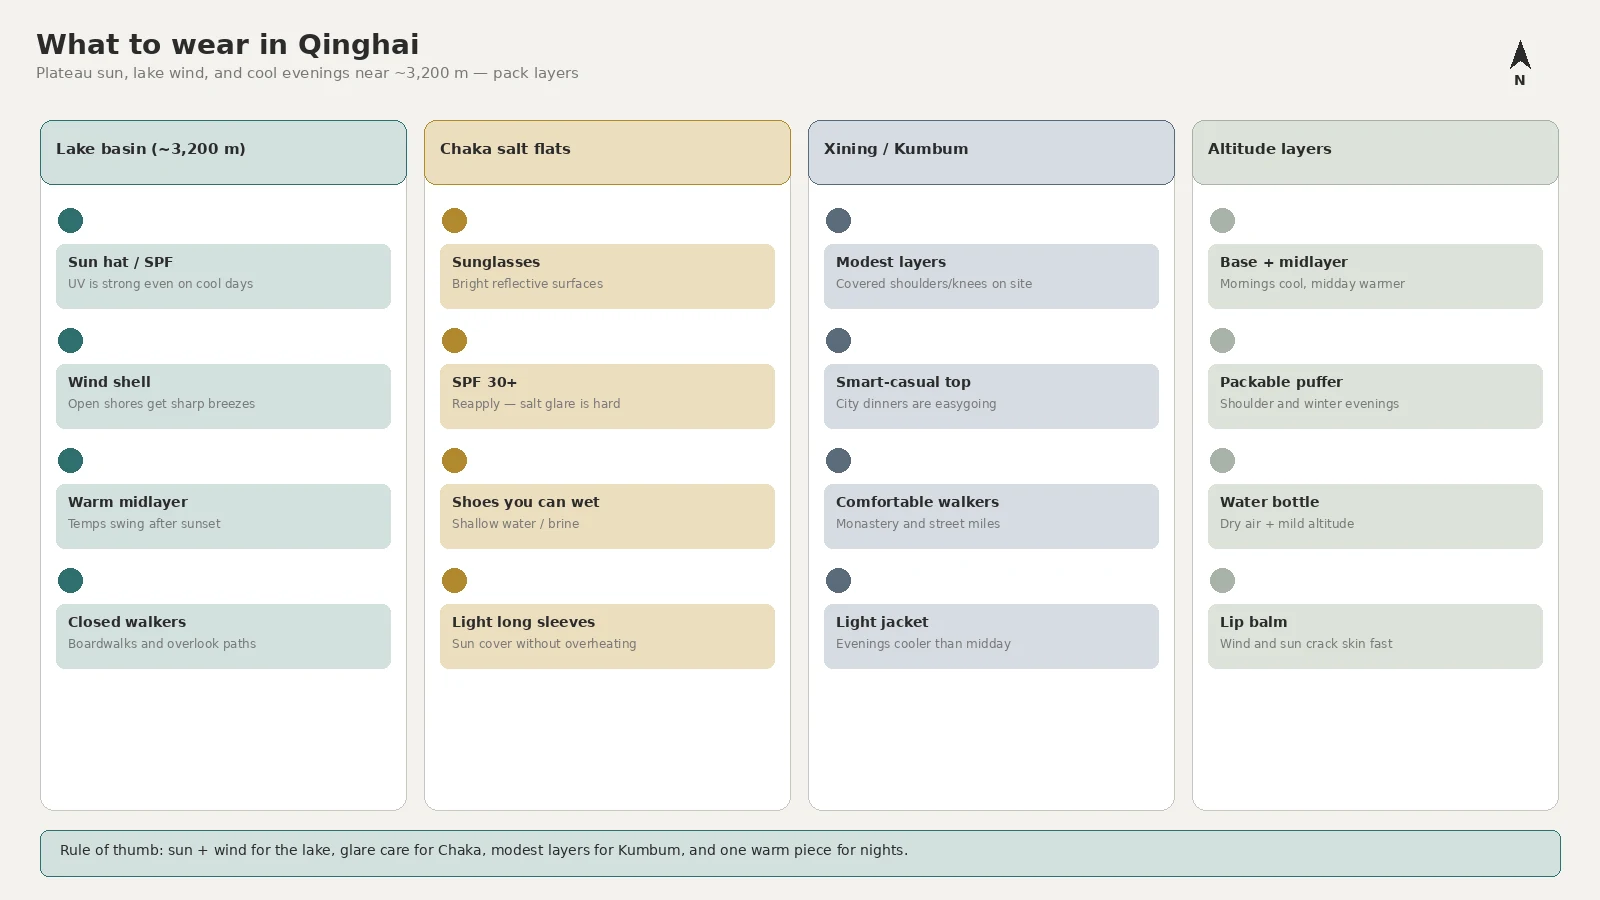Open the Water bottle card
Screen dimensions: 1600x900
[1375, 516]
